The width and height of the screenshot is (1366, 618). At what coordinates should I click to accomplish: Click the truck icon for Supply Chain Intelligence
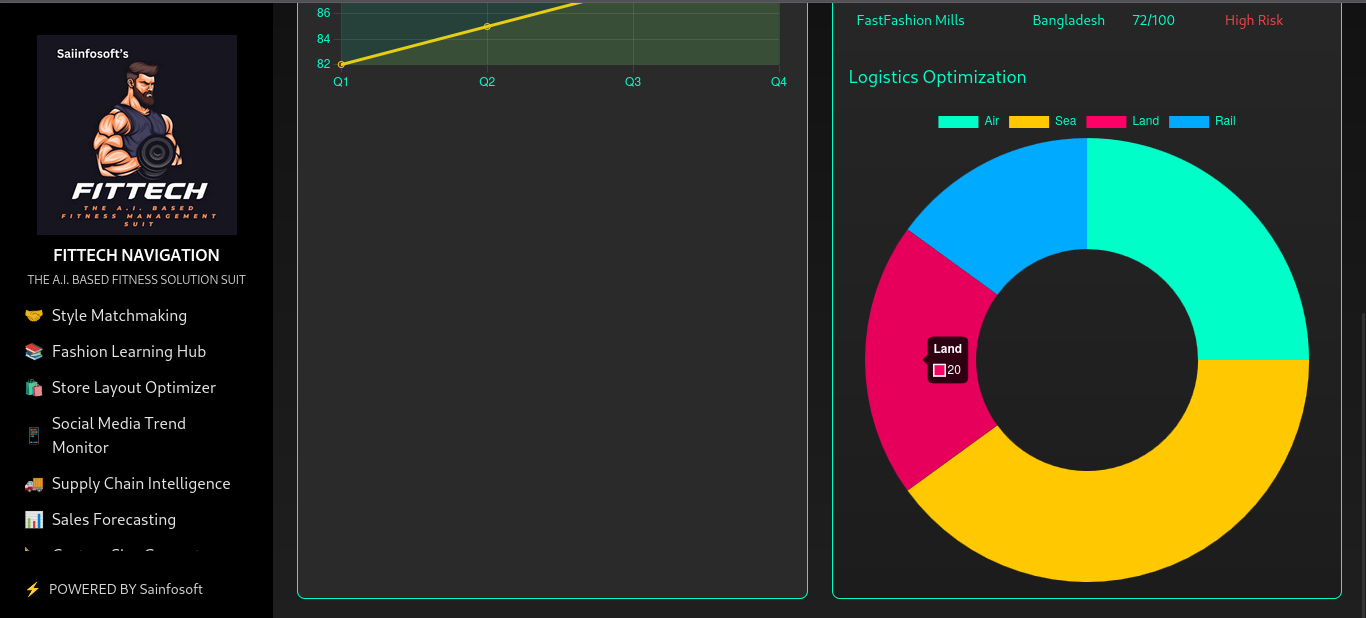(34, 484)
